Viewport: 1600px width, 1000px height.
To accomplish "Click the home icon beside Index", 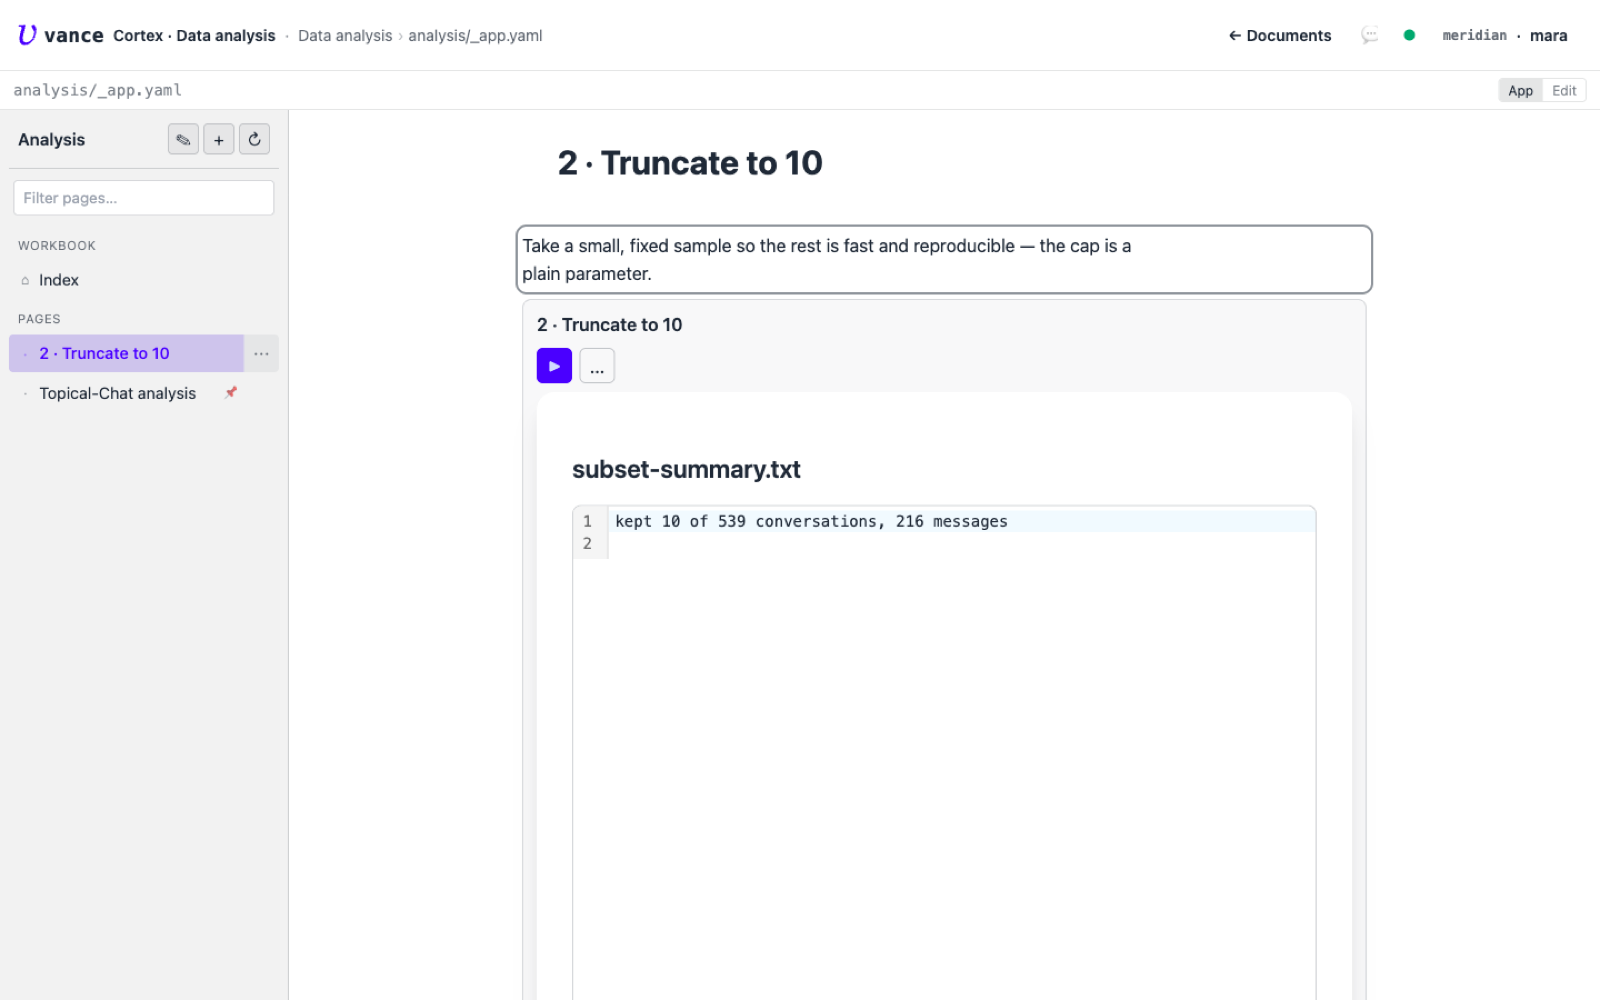I will click(25, 281).
